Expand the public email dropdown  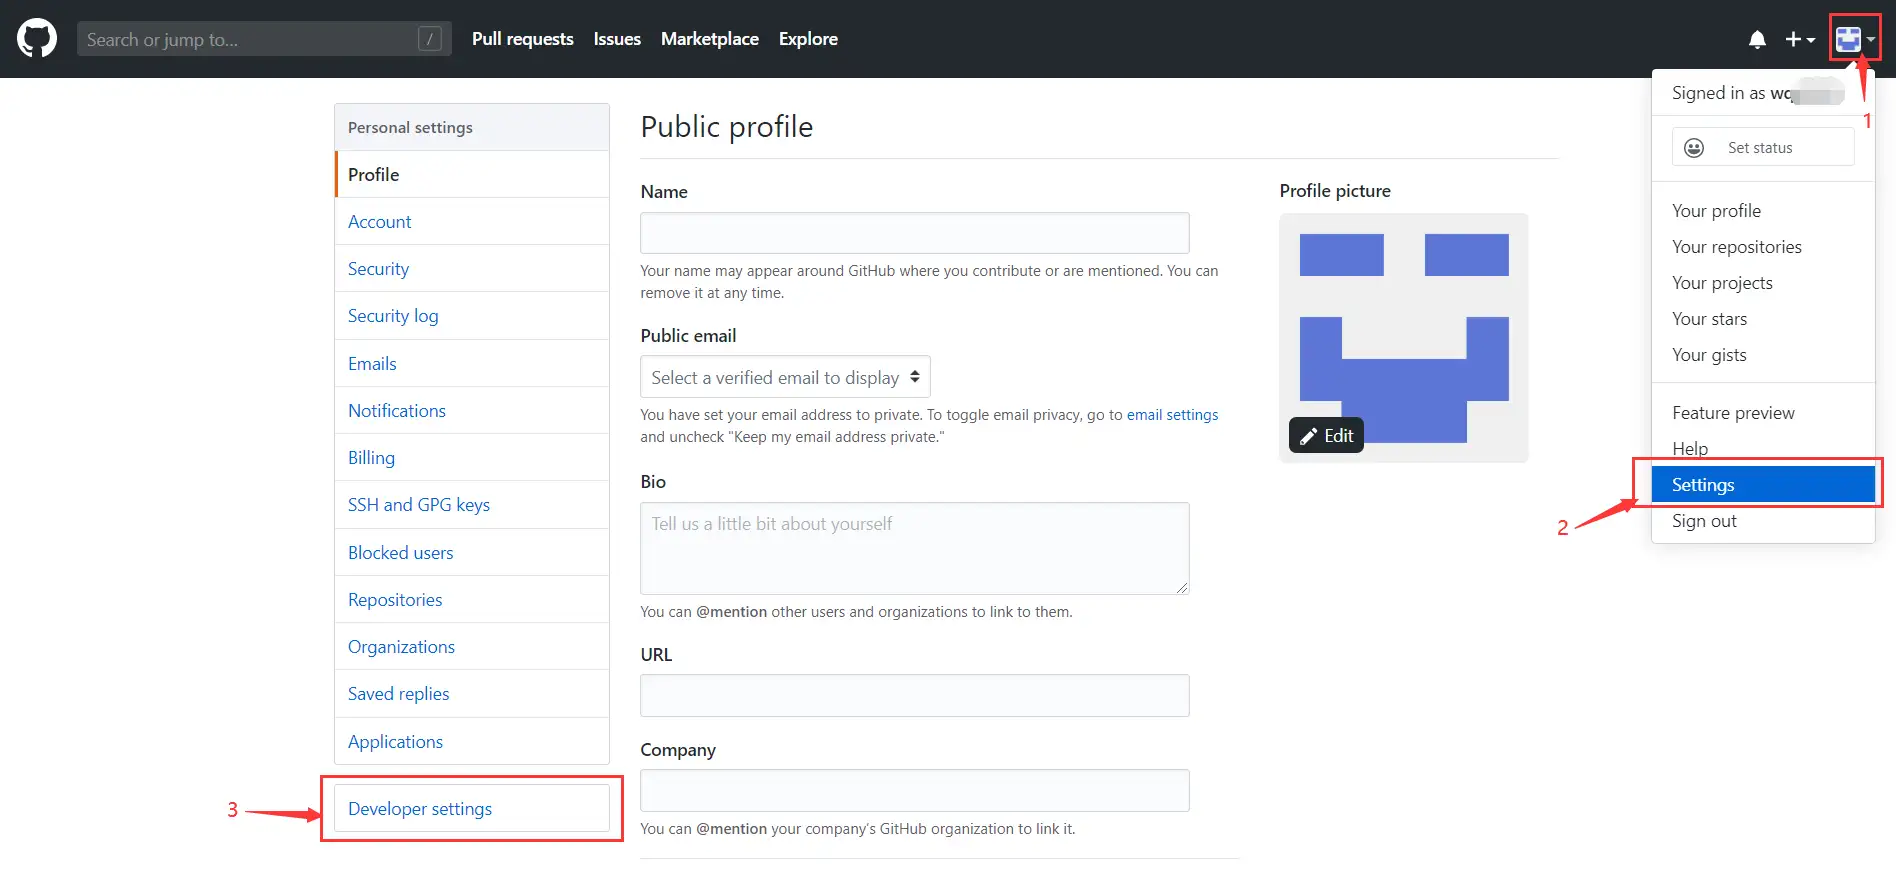pyautogui.click(x=785, y=377)
